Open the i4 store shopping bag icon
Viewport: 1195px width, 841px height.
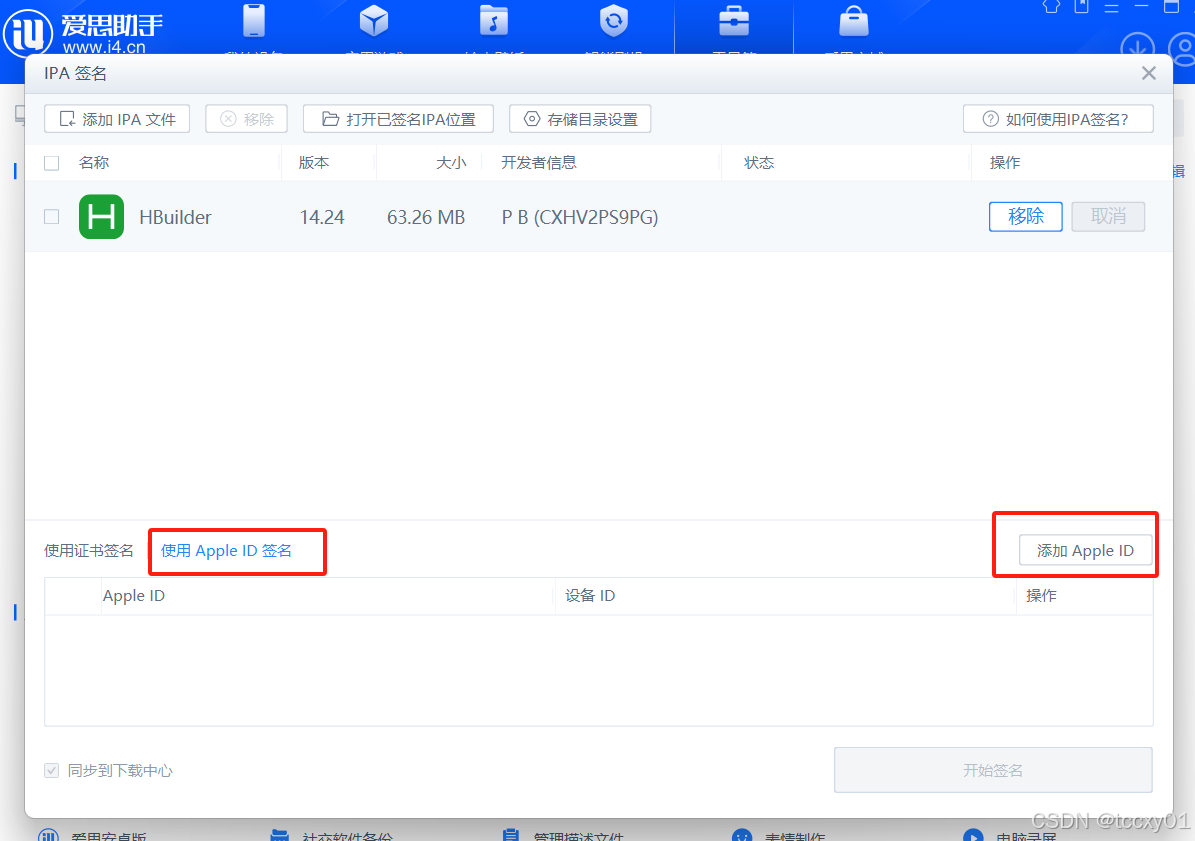click(854, 21)
